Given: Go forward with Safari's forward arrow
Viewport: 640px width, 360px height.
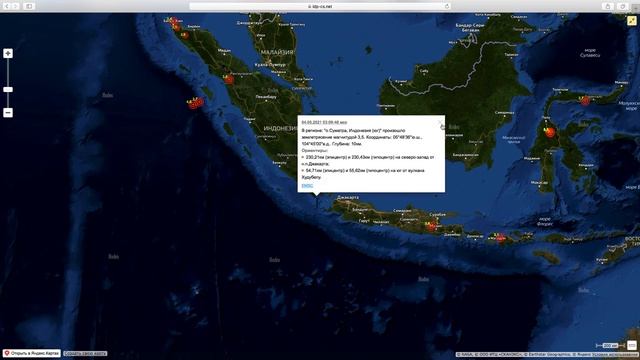Looking at the screenshot, I should (x=16, y=6).
